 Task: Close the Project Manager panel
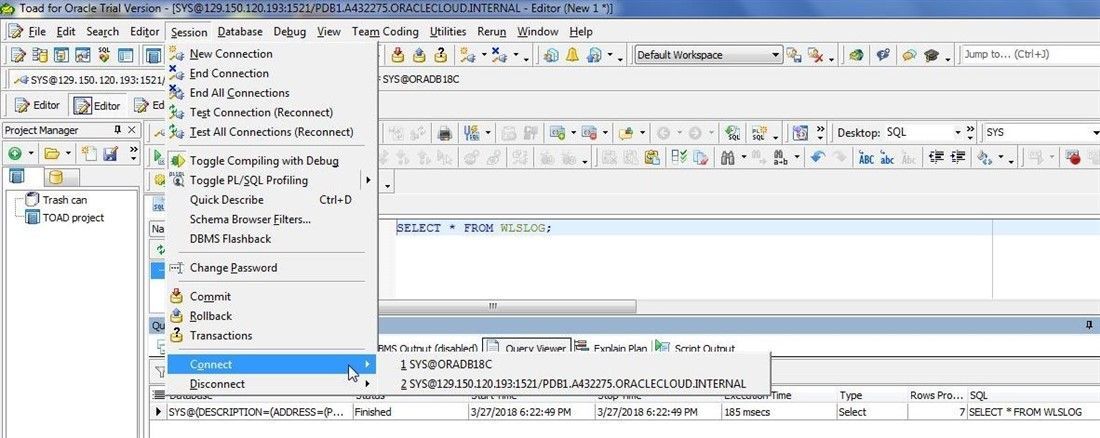133,130
